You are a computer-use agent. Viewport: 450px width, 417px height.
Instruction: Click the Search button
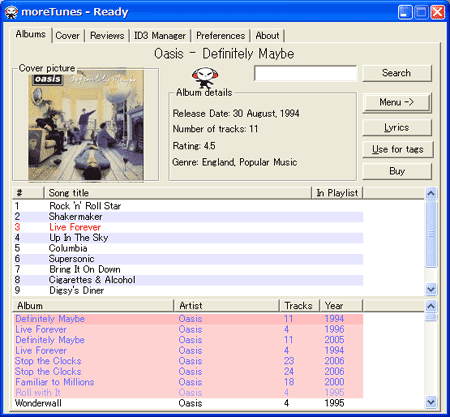tap(397, 73)
